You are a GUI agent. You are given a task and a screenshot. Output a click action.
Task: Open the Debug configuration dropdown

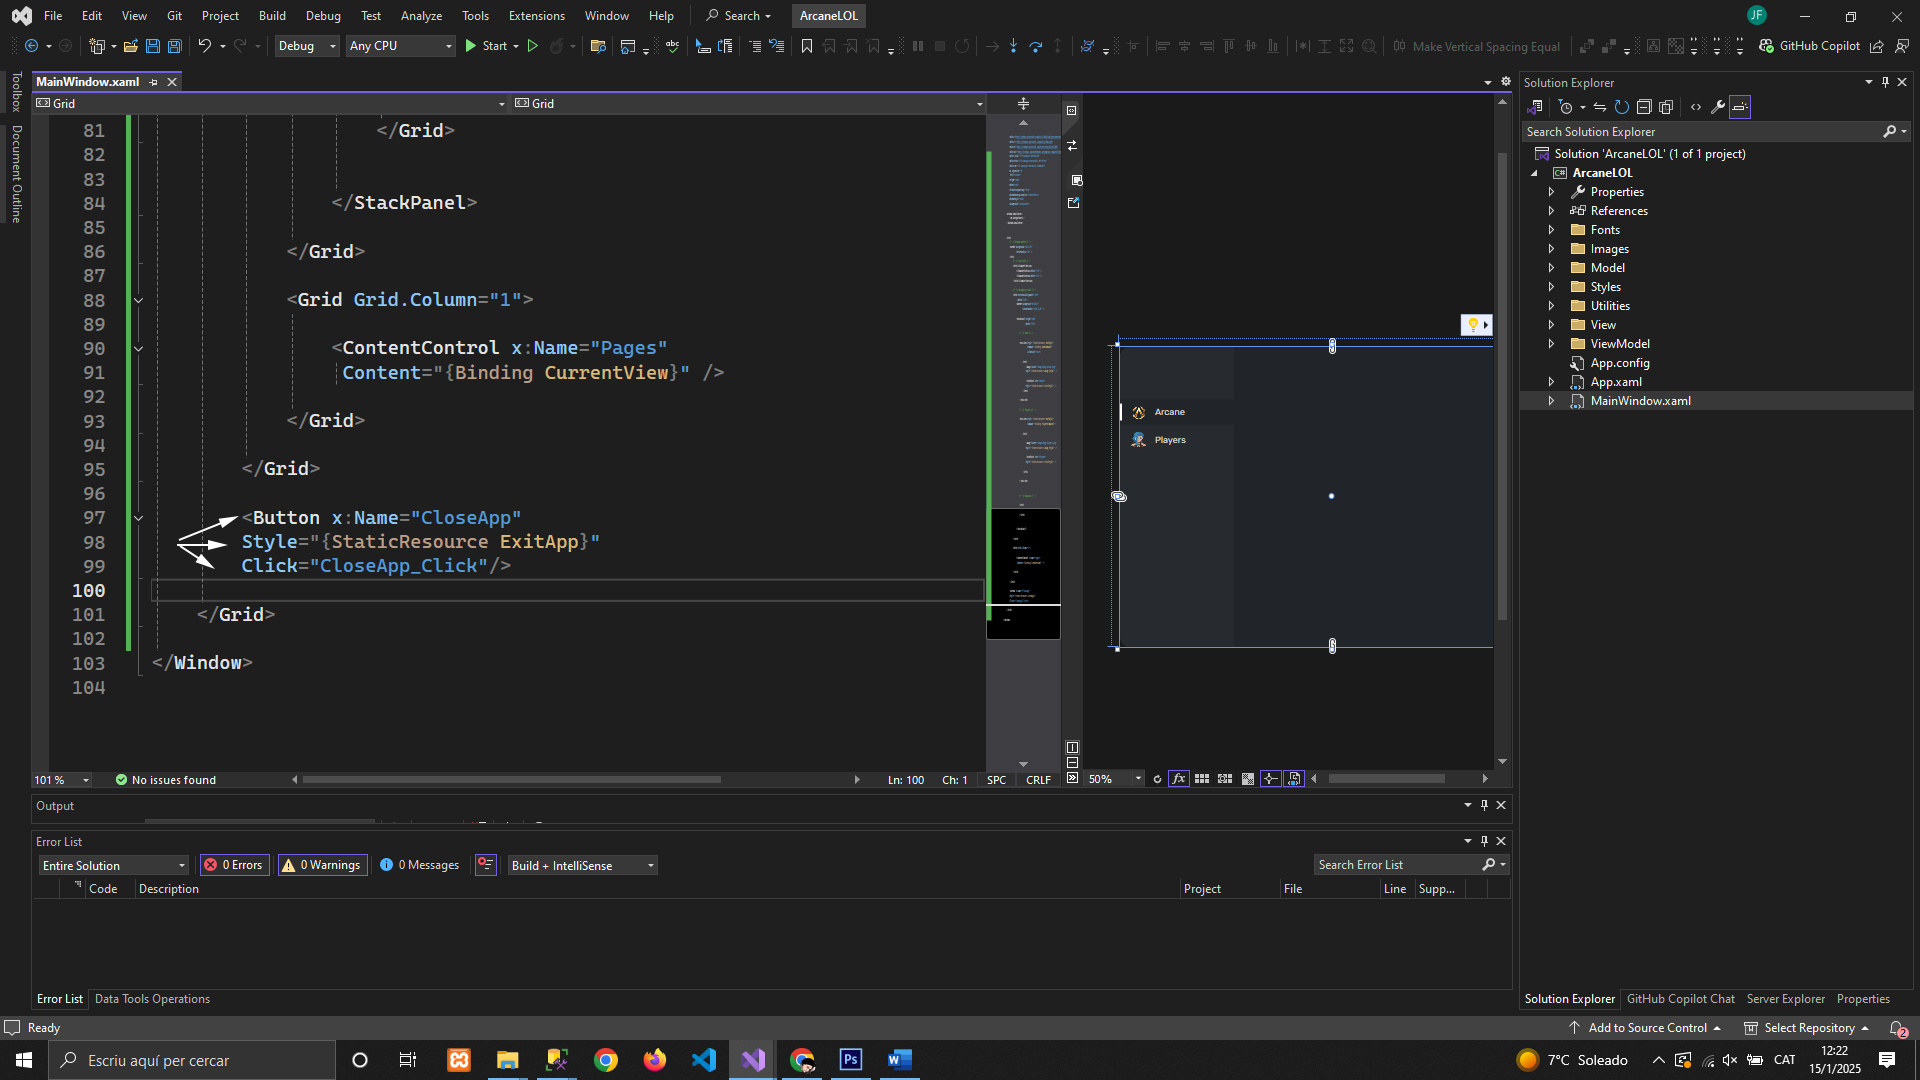pos(307,46)
